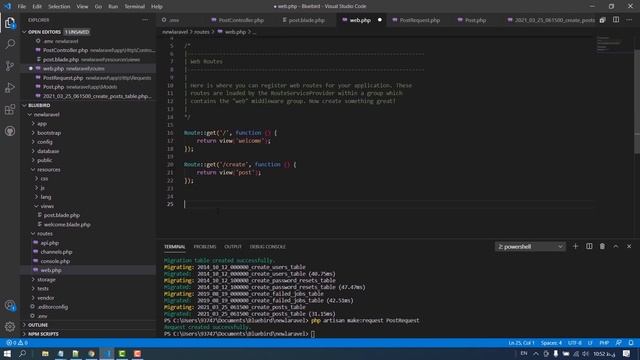The height and width of the screenshot is (360, 640).
Task: Open the Manage gear settings
Action: pos(10,326)
